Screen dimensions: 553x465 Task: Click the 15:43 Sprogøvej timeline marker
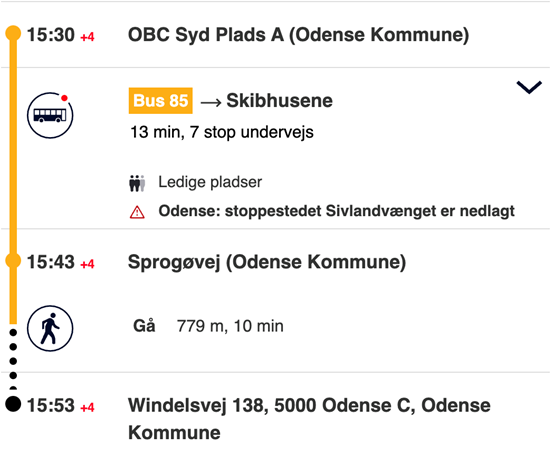click(13, 260)
